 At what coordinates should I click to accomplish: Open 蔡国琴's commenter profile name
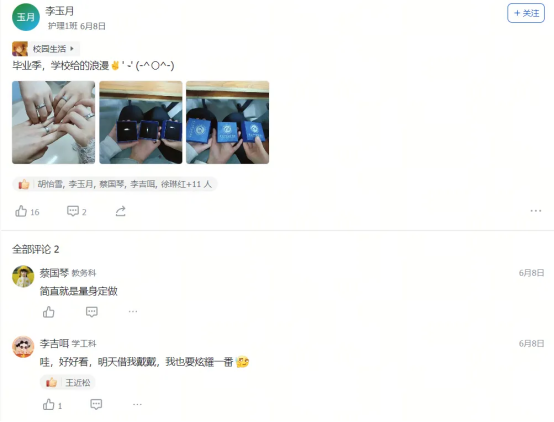point(54,273)
